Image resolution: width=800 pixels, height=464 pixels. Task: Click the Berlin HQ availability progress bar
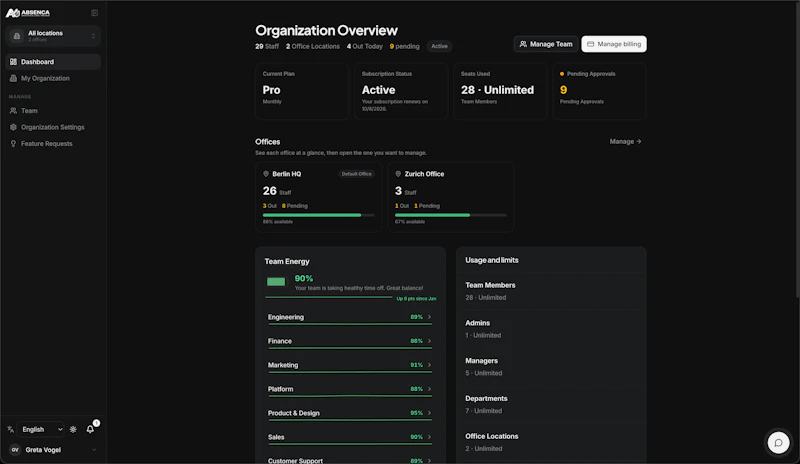[x=318, y=215]
